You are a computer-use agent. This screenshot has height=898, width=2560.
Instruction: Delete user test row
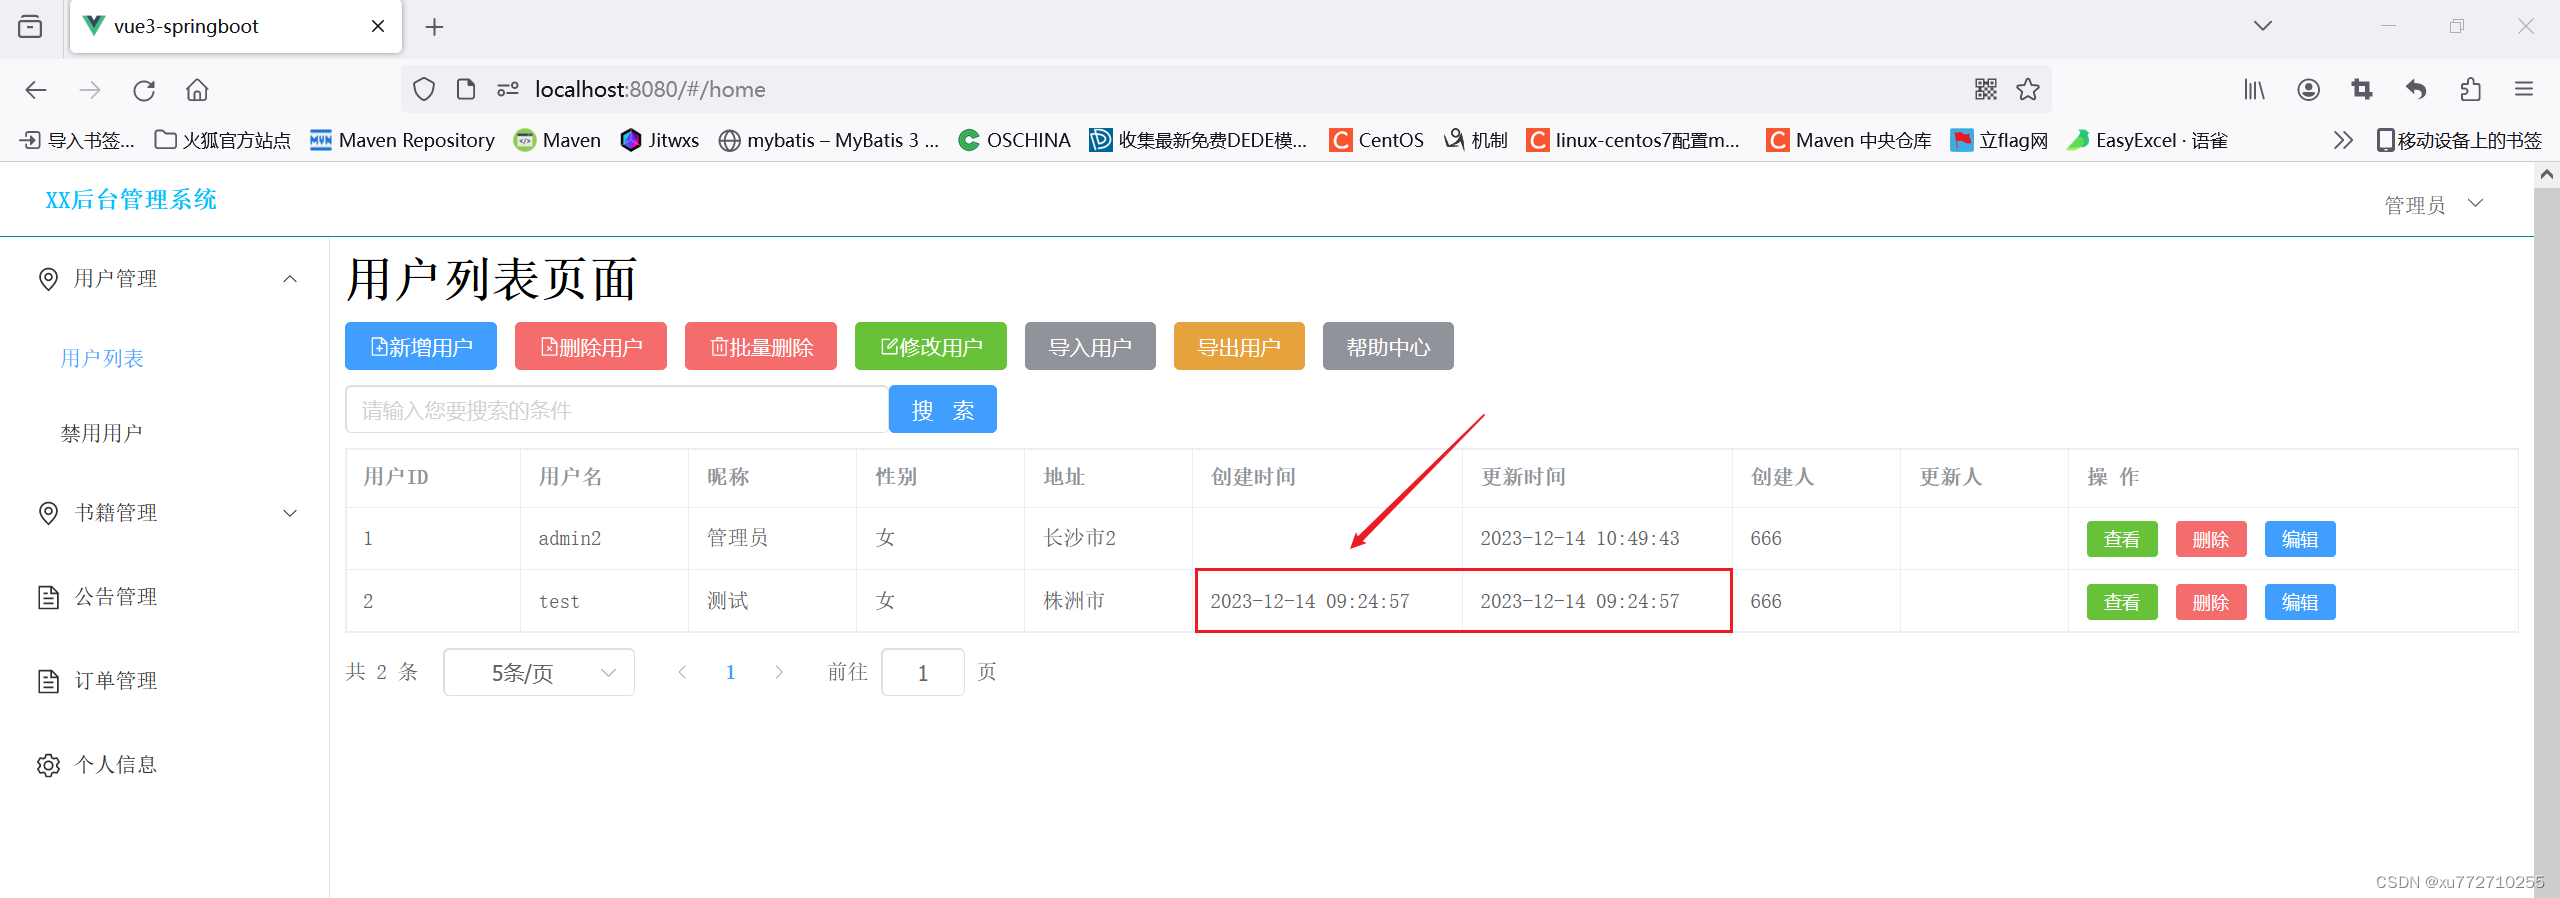tap(2211, 602)
